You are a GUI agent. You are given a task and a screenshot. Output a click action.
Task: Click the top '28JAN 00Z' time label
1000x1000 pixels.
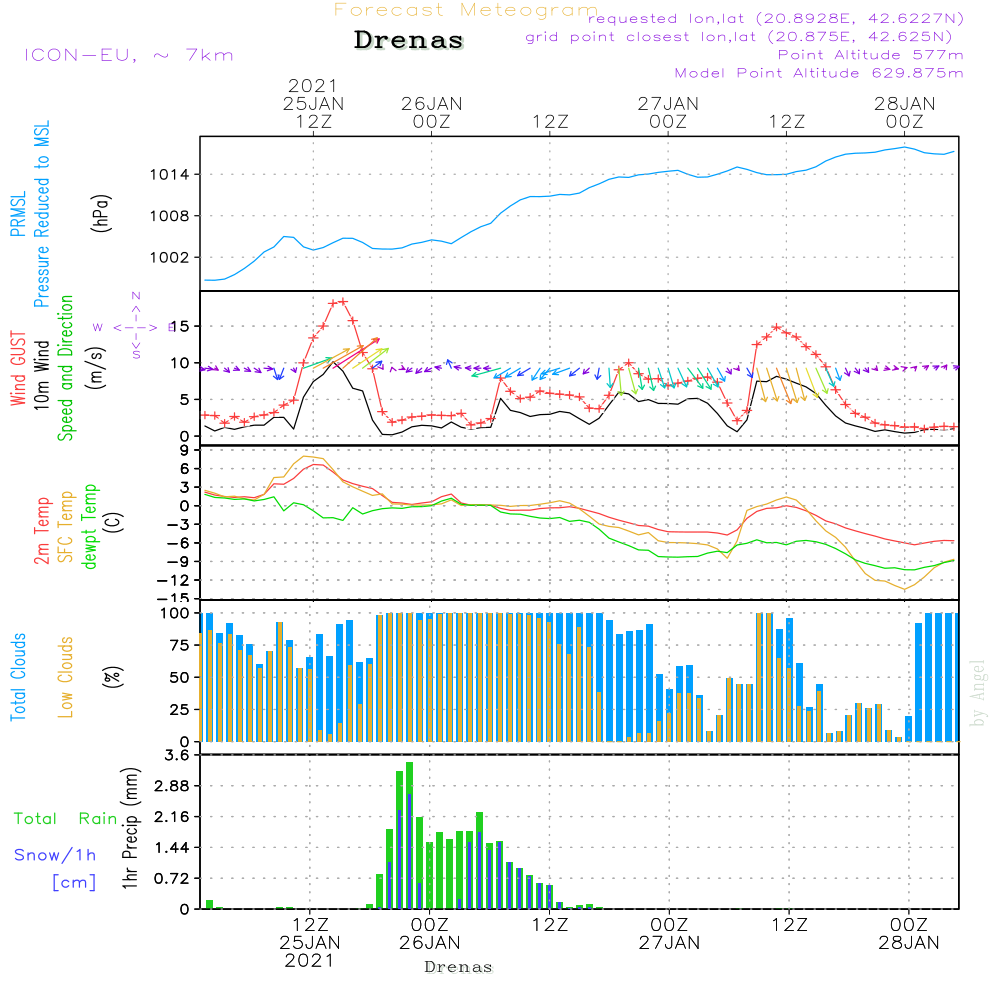tap(904, 112)
